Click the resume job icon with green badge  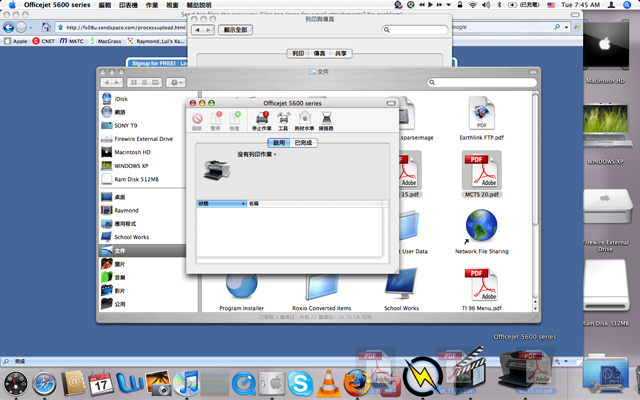coord(234,121)
